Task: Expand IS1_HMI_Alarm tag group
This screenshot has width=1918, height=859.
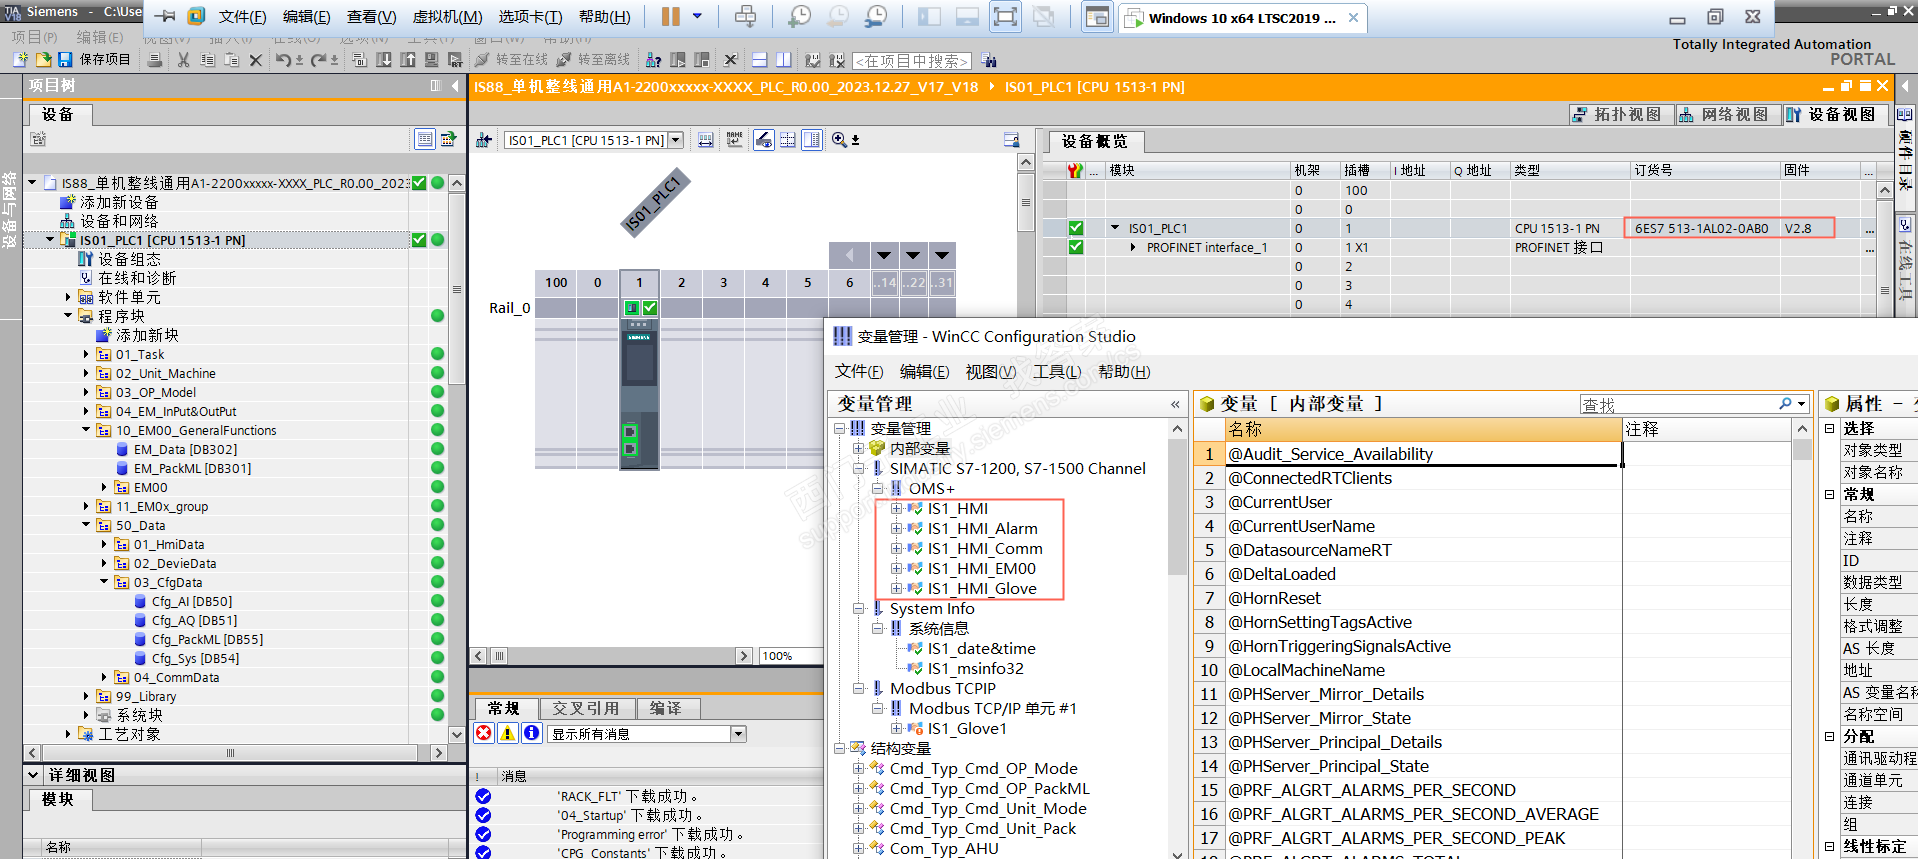Action: pyautogui.click(x=896, y=528)
